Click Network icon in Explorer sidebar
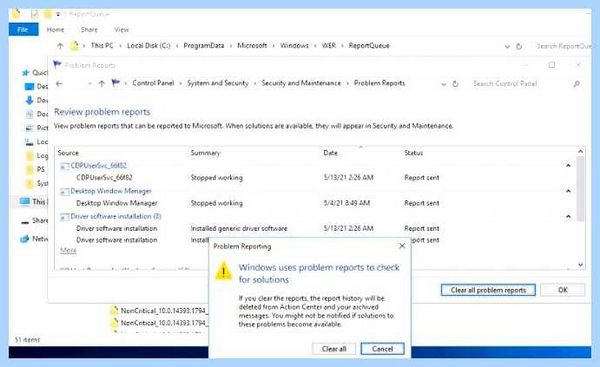 point(25,239)
